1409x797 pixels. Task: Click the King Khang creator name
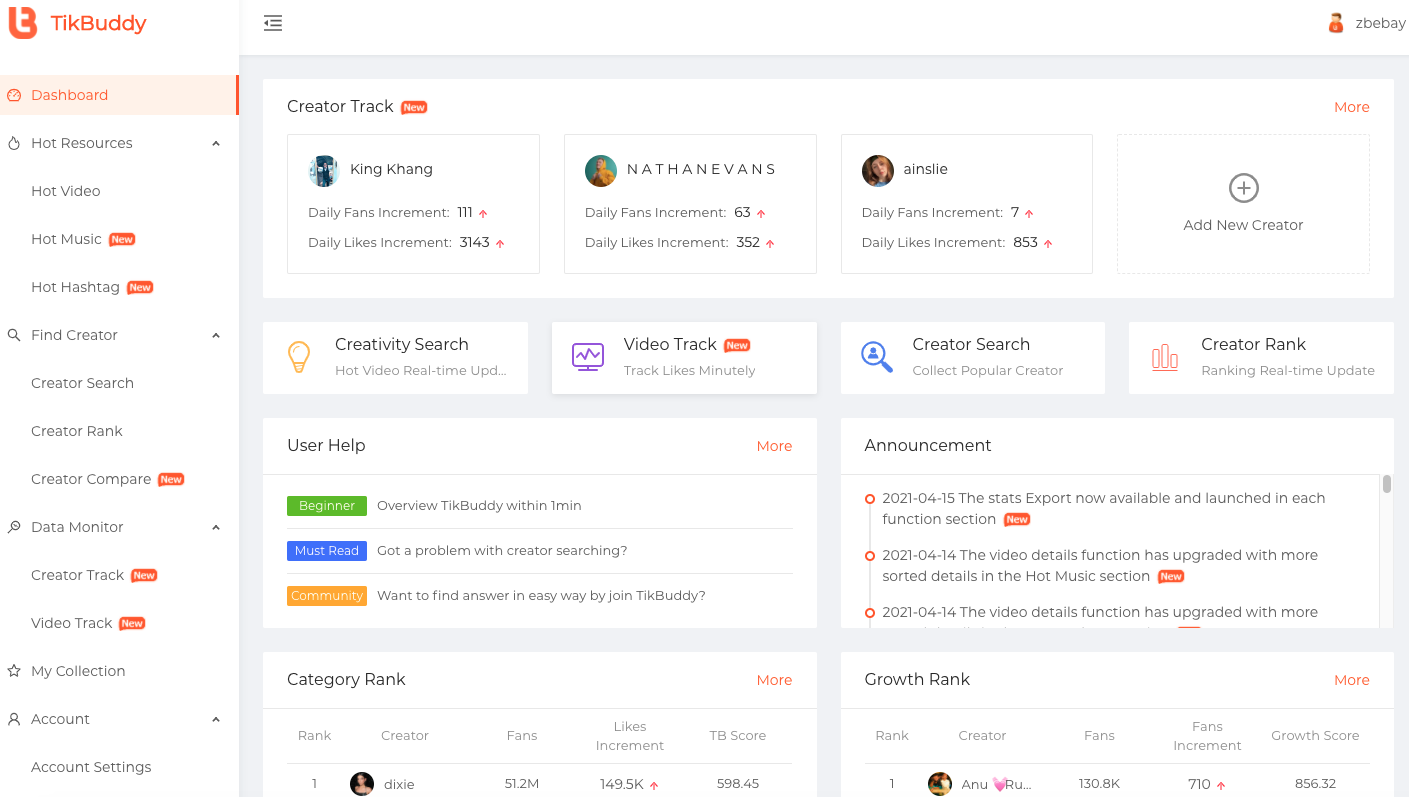click(x=391, y=169)
